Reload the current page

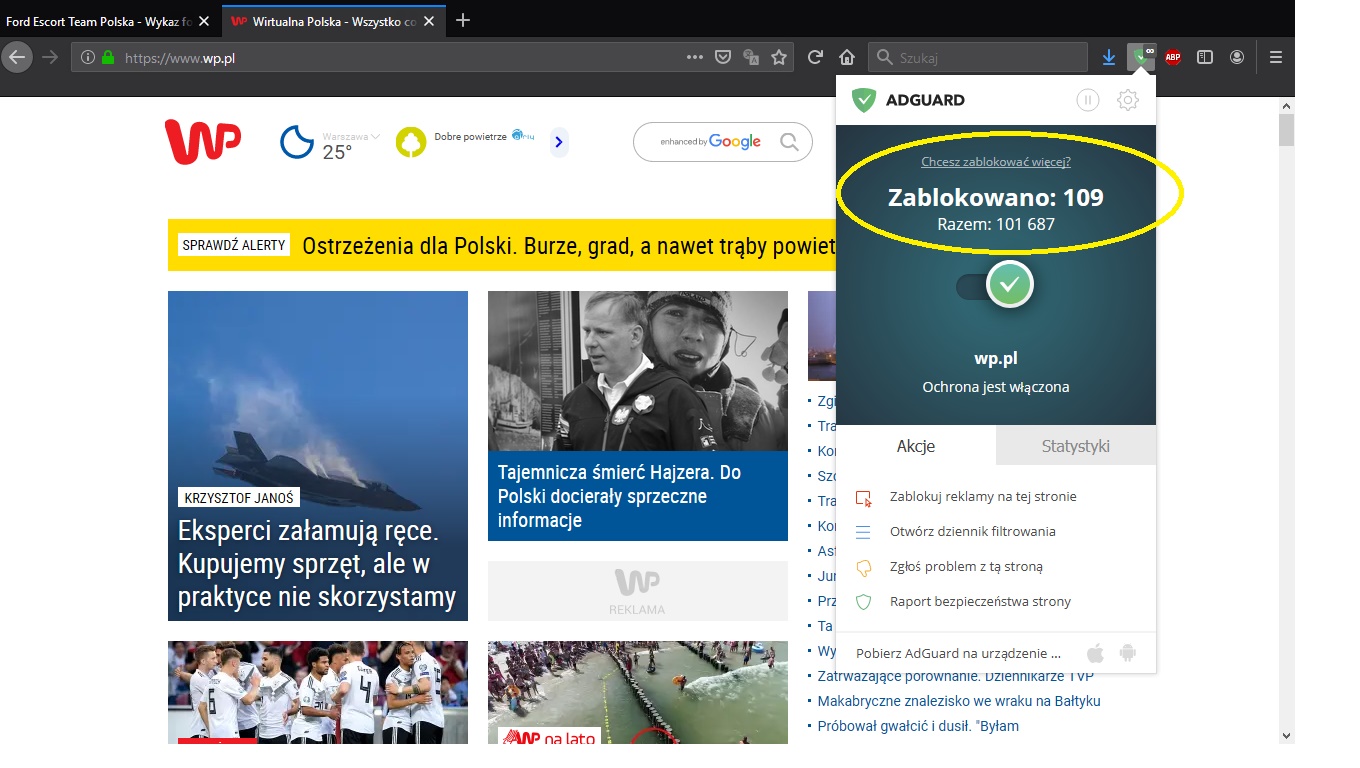(815, 58)
